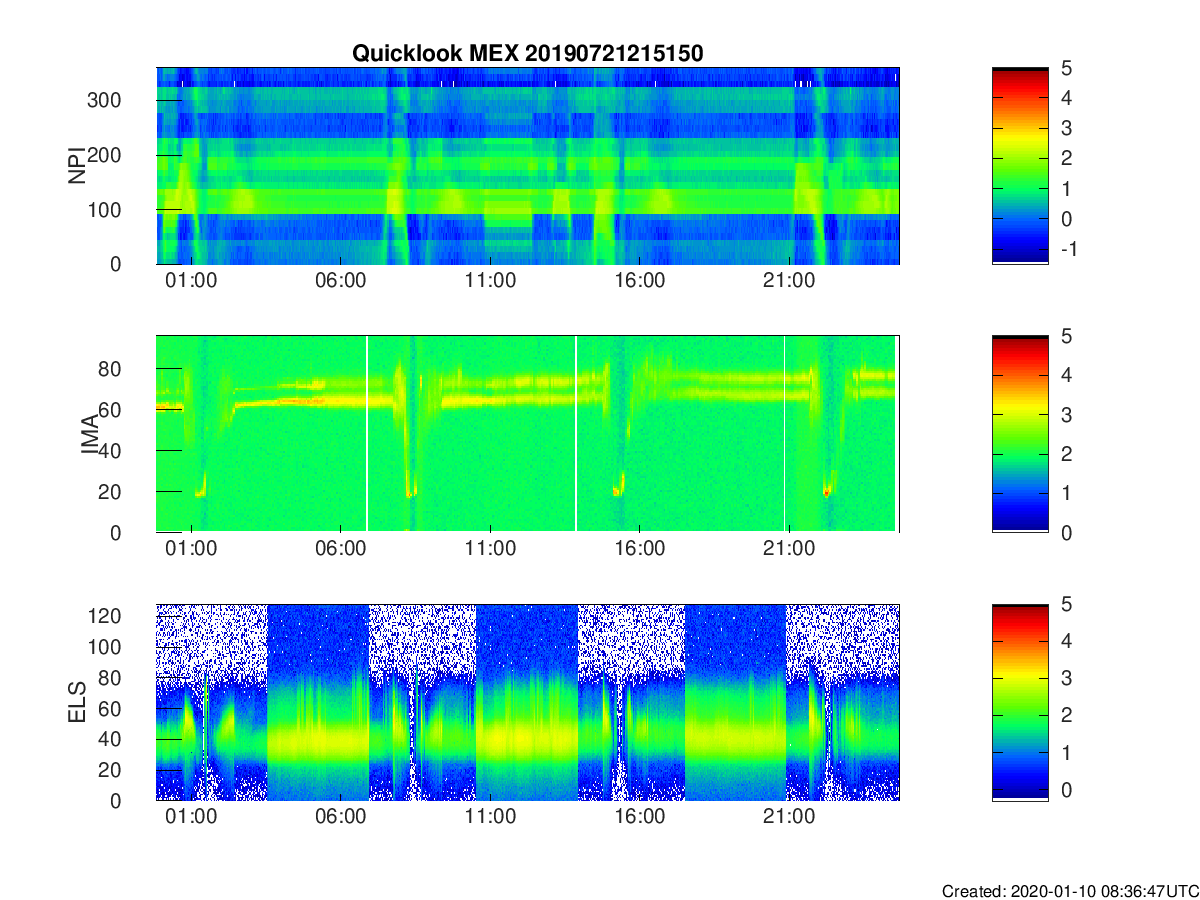Click the NPI panel's colorbar

click(1020, 166)
